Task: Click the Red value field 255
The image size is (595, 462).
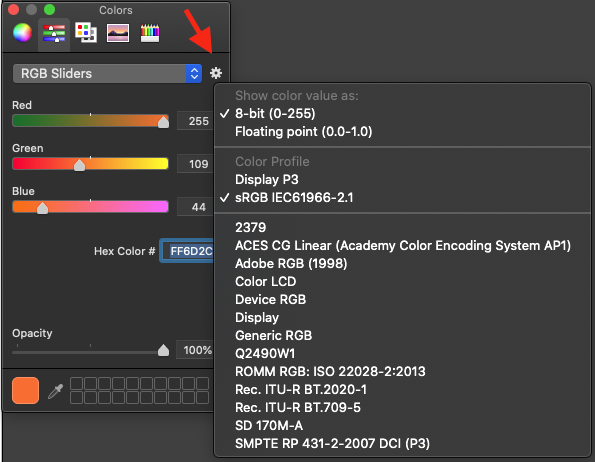Action: (196, 121)
